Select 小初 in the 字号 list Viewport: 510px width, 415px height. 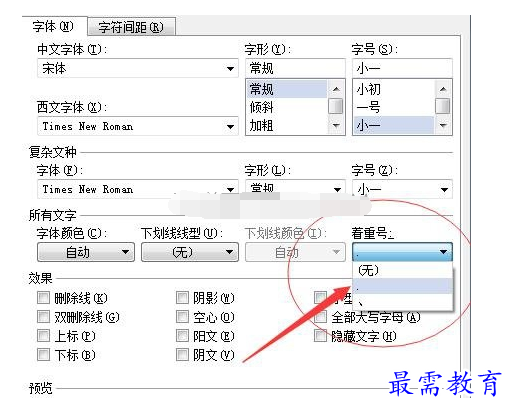point(394,89)
